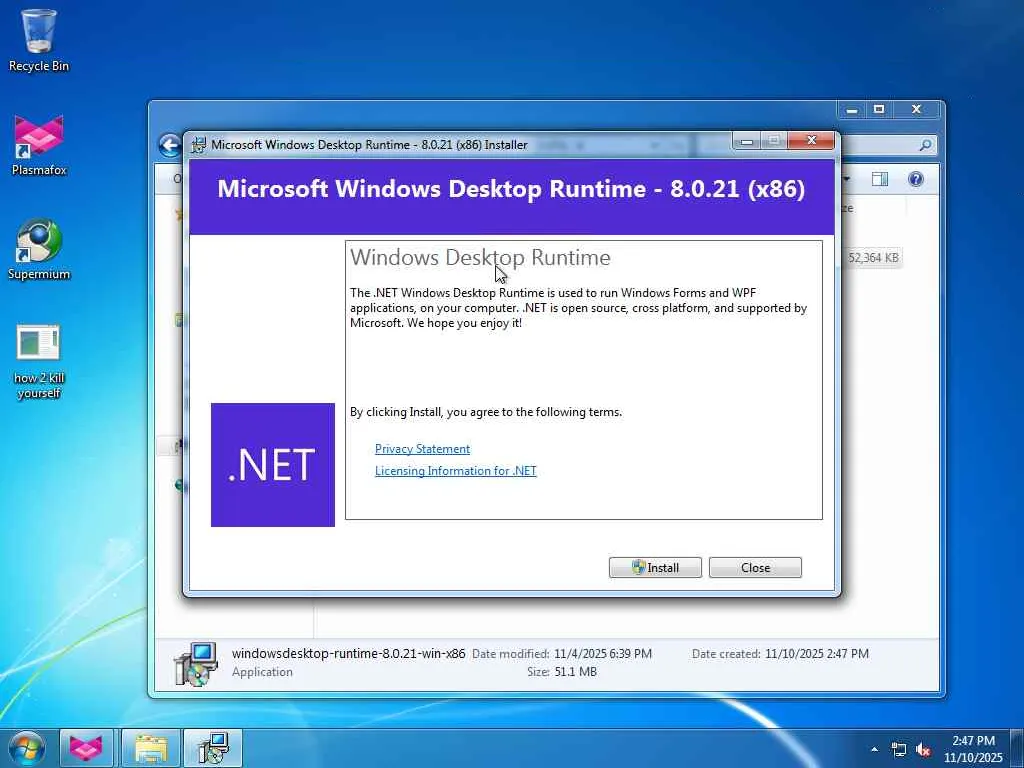
Task: Click the Size value 51.1 MB
Action: pyautogui.click(x=575, y=671)
